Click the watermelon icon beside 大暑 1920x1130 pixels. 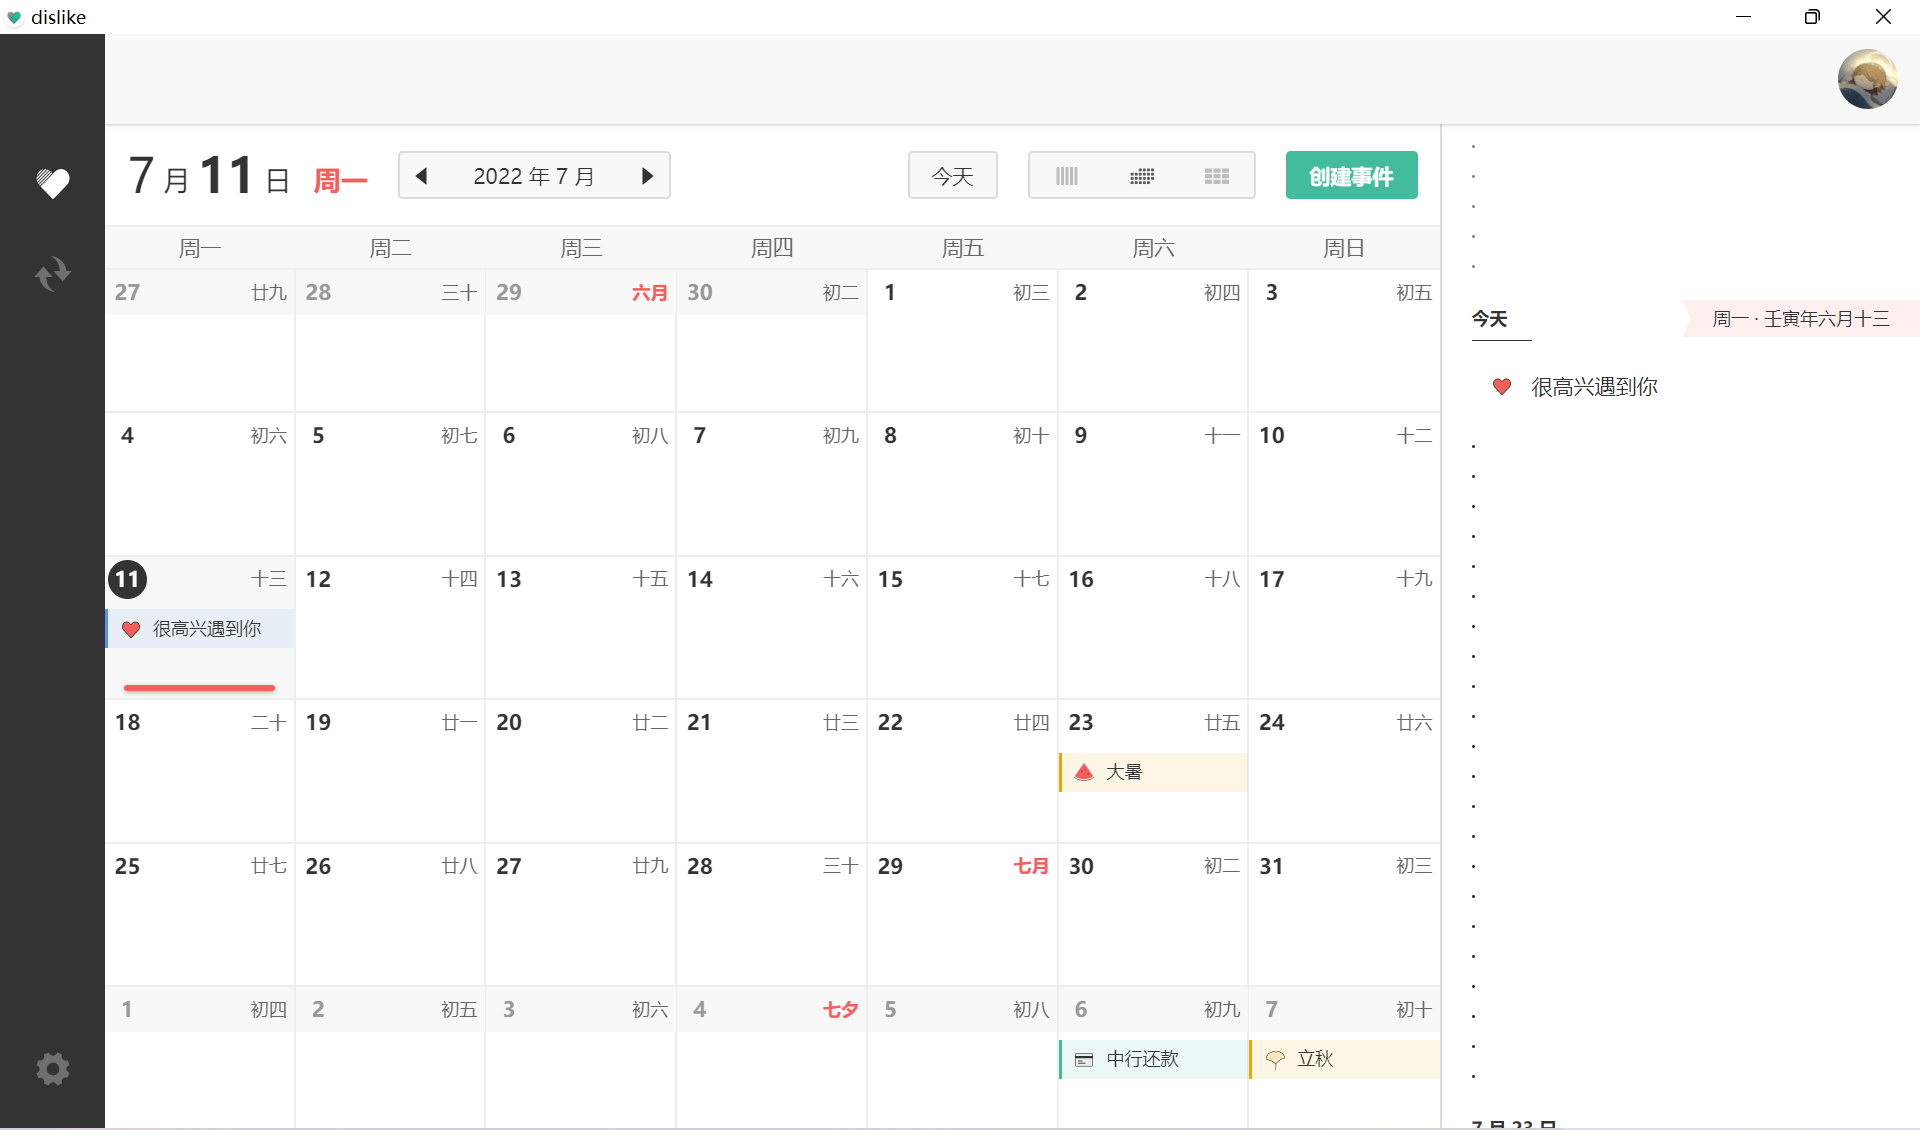pos(1083,772)
